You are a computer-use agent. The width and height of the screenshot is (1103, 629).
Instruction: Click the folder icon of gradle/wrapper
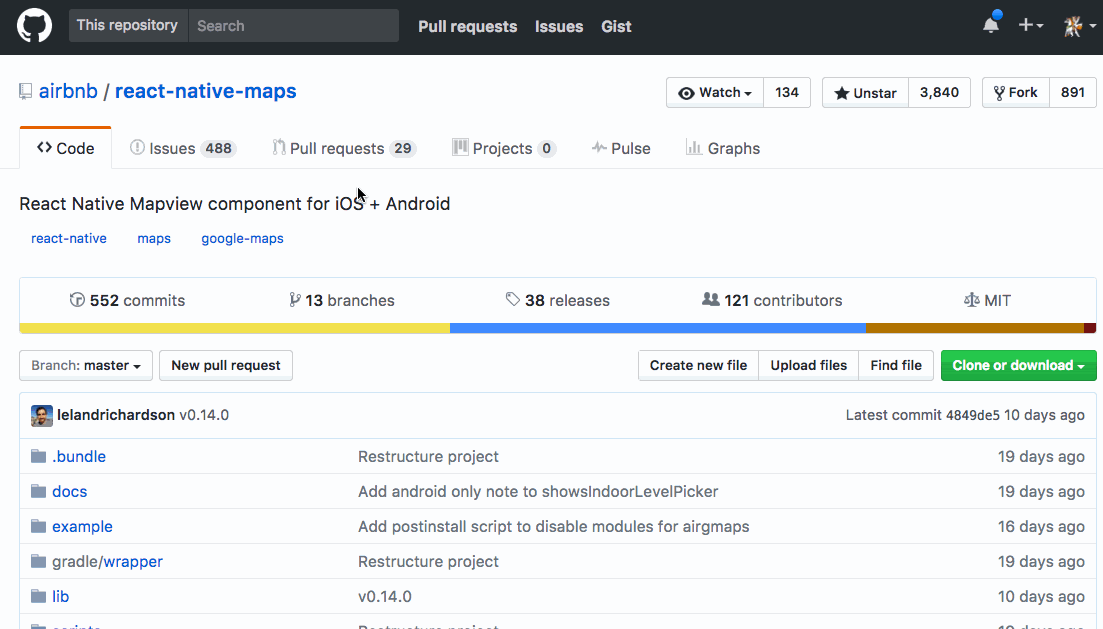pos(39,561)
